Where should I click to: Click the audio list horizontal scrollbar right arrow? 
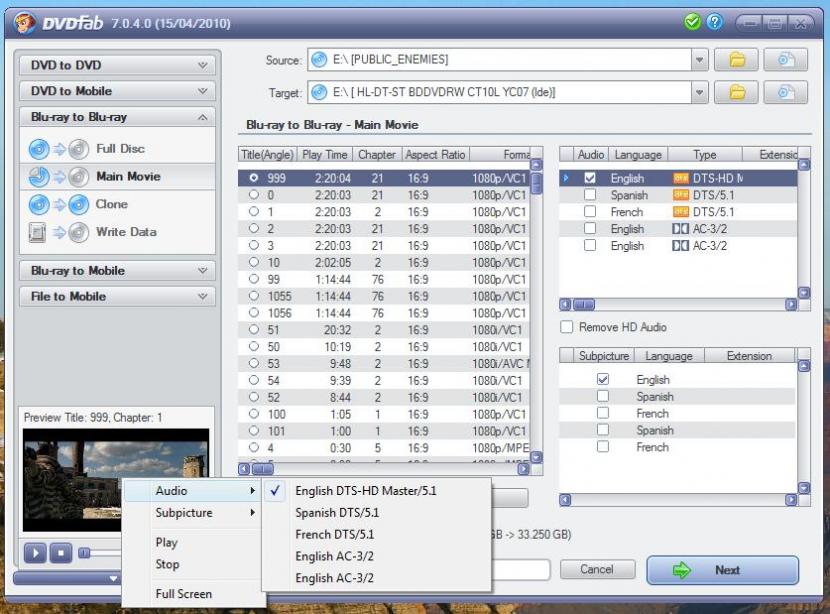791,304
